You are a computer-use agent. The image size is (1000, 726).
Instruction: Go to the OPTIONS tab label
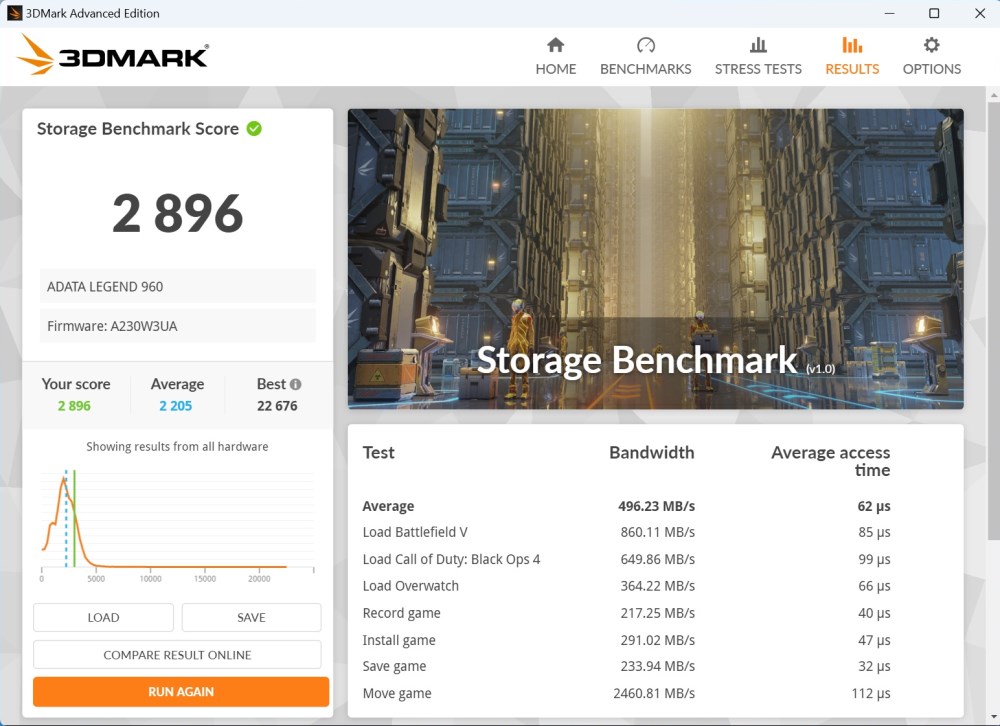point(931,69)
